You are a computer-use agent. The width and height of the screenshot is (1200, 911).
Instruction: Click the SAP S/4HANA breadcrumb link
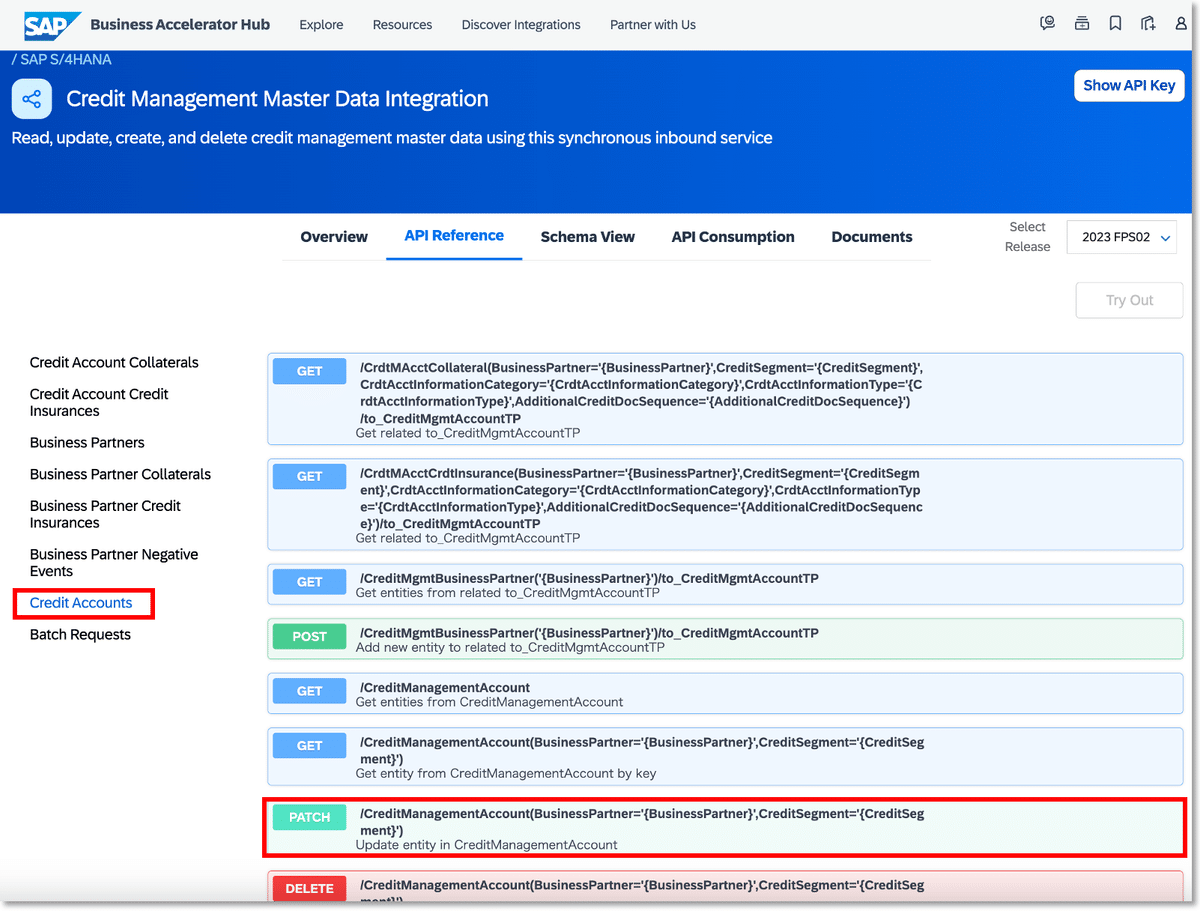[66, 59]
